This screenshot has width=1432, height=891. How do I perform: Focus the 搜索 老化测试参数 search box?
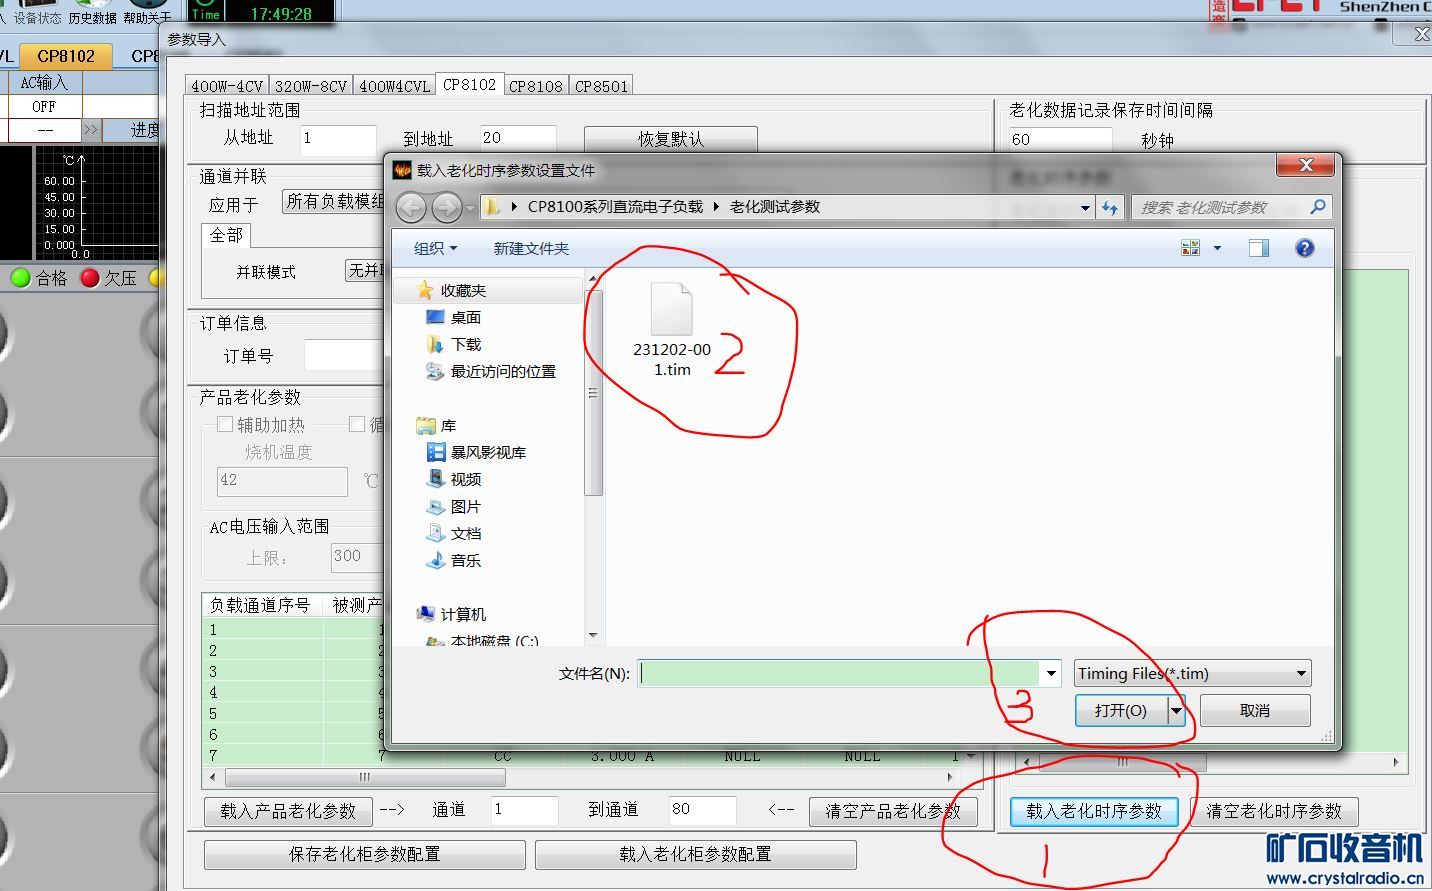1220,207
